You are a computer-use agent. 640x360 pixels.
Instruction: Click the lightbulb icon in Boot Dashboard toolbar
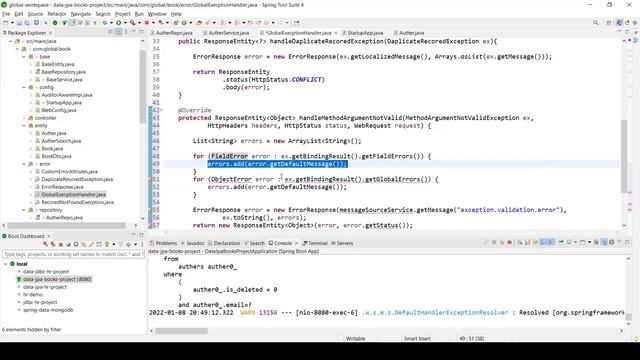point(107,244)
